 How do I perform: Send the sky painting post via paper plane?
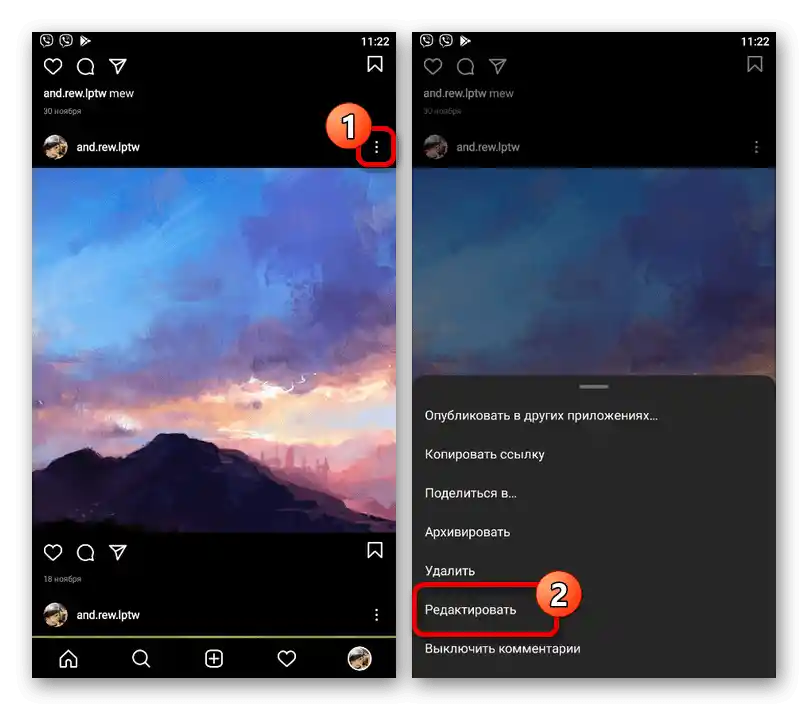[117, 552]
